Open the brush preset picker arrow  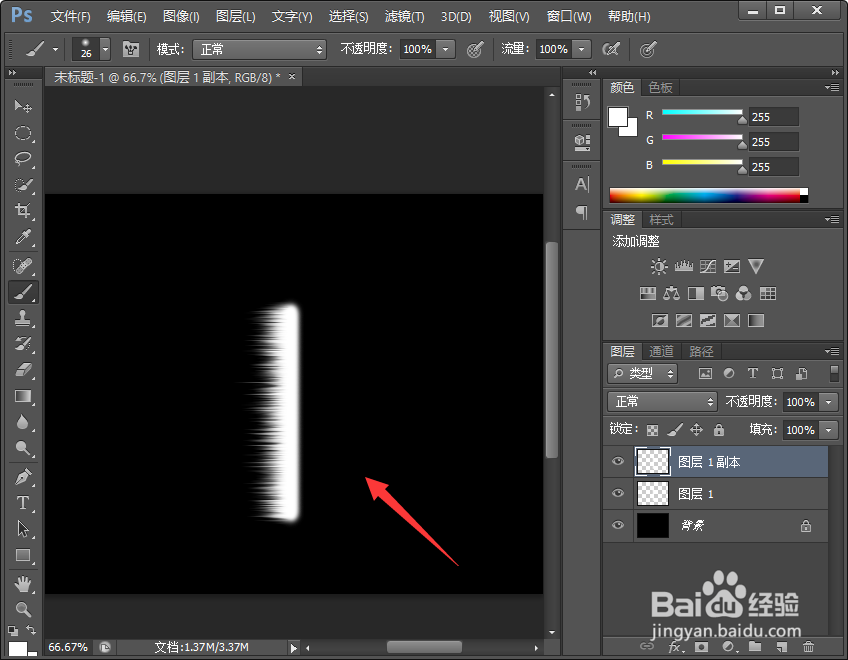click(105, 49)
